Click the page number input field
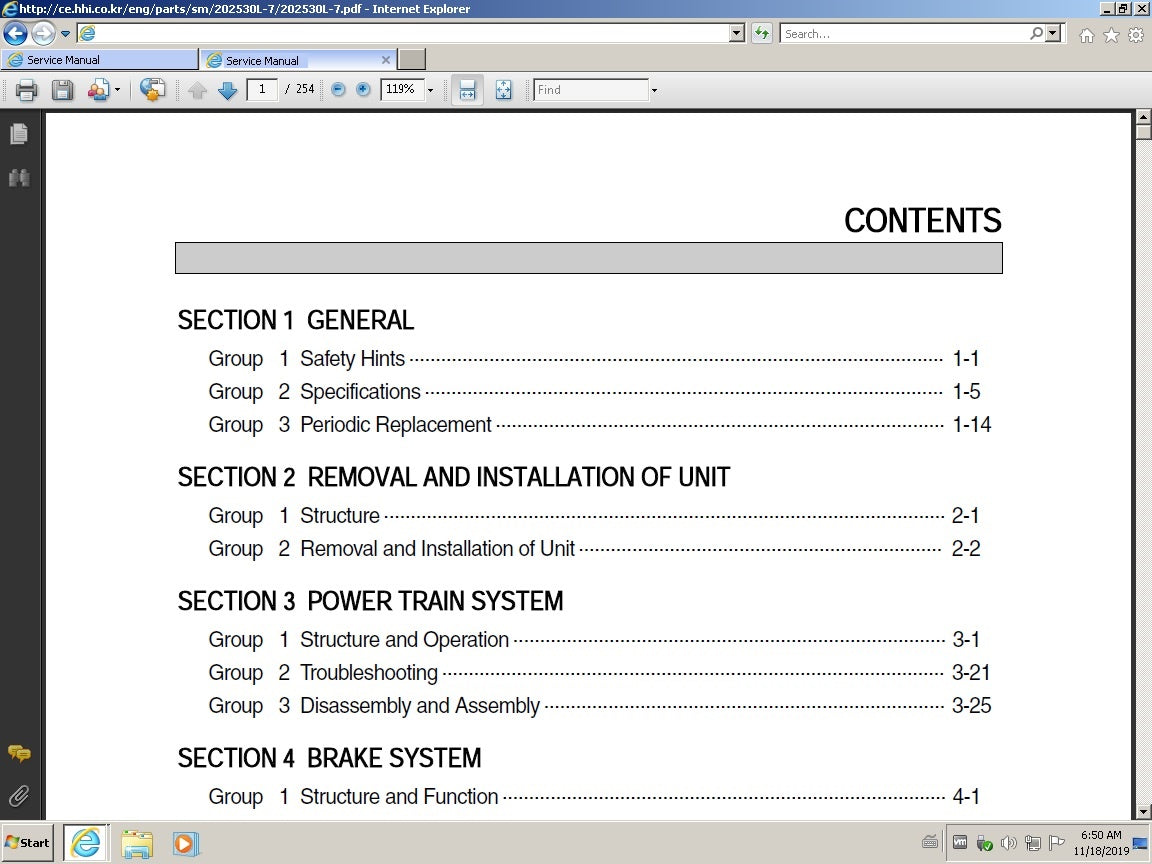Viewport: 1152px width, 864px height. point(261,90)
